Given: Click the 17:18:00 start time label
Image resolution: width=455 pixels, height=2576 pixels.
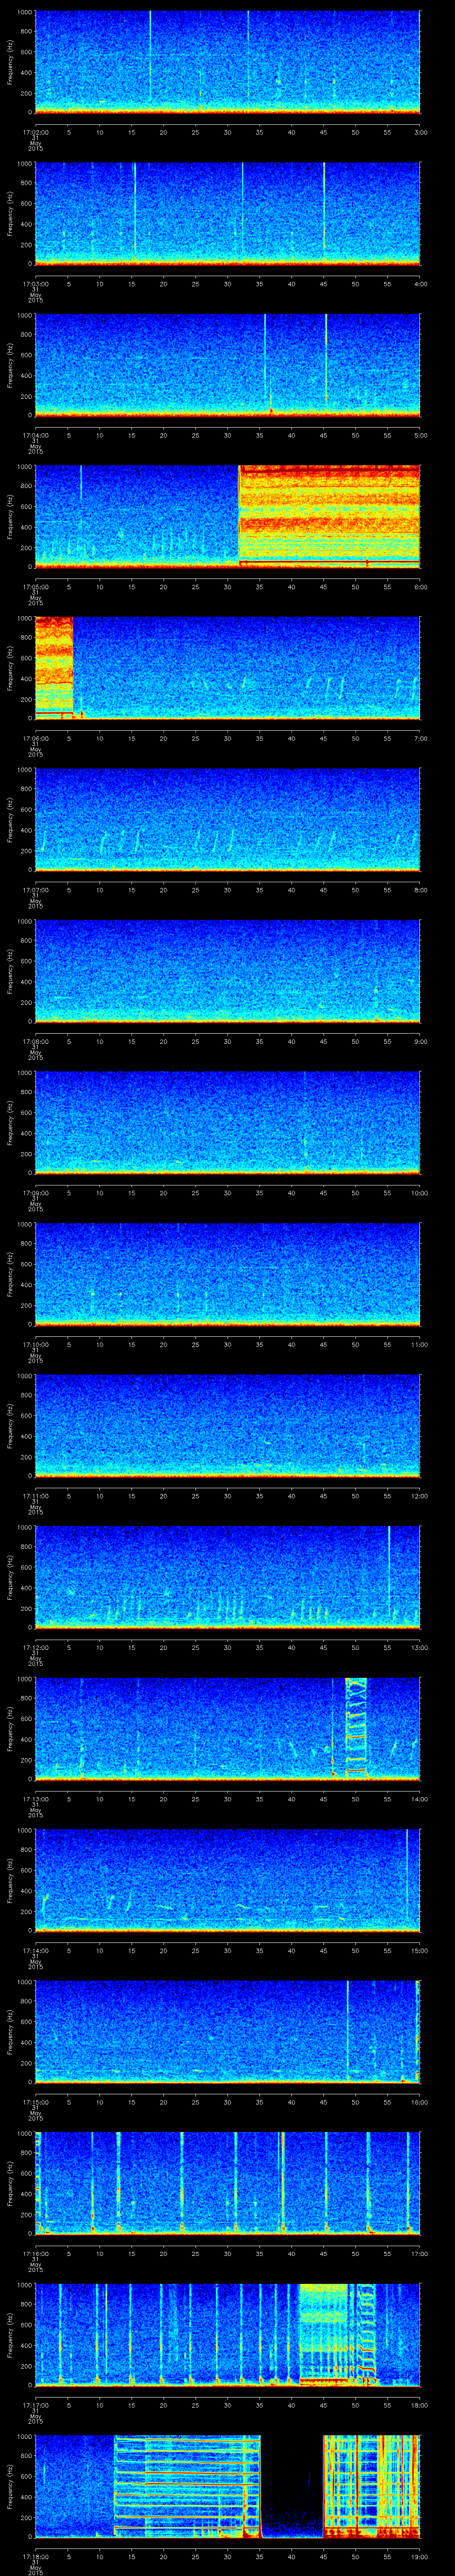Looking at the screenshot, I should coord(35,2557).
